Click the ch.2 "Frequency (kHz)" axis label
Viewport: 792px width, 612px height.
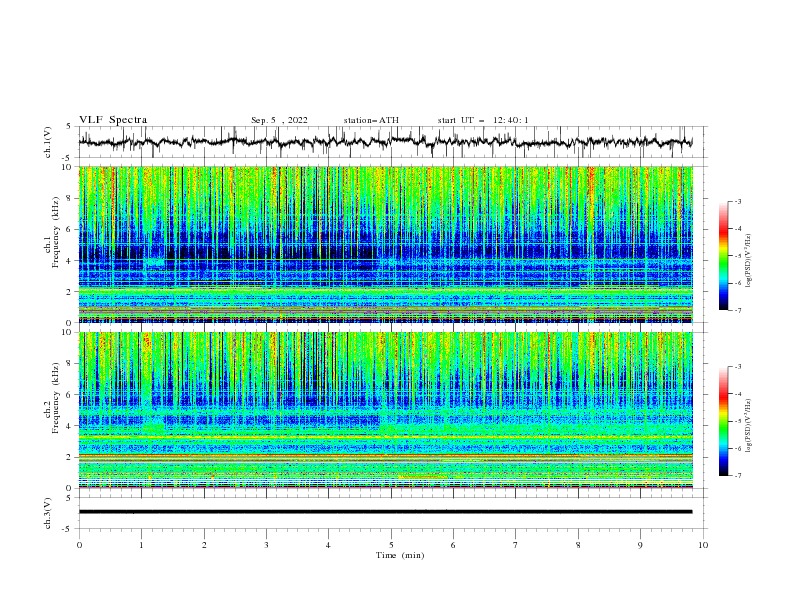tap(56, 399)
